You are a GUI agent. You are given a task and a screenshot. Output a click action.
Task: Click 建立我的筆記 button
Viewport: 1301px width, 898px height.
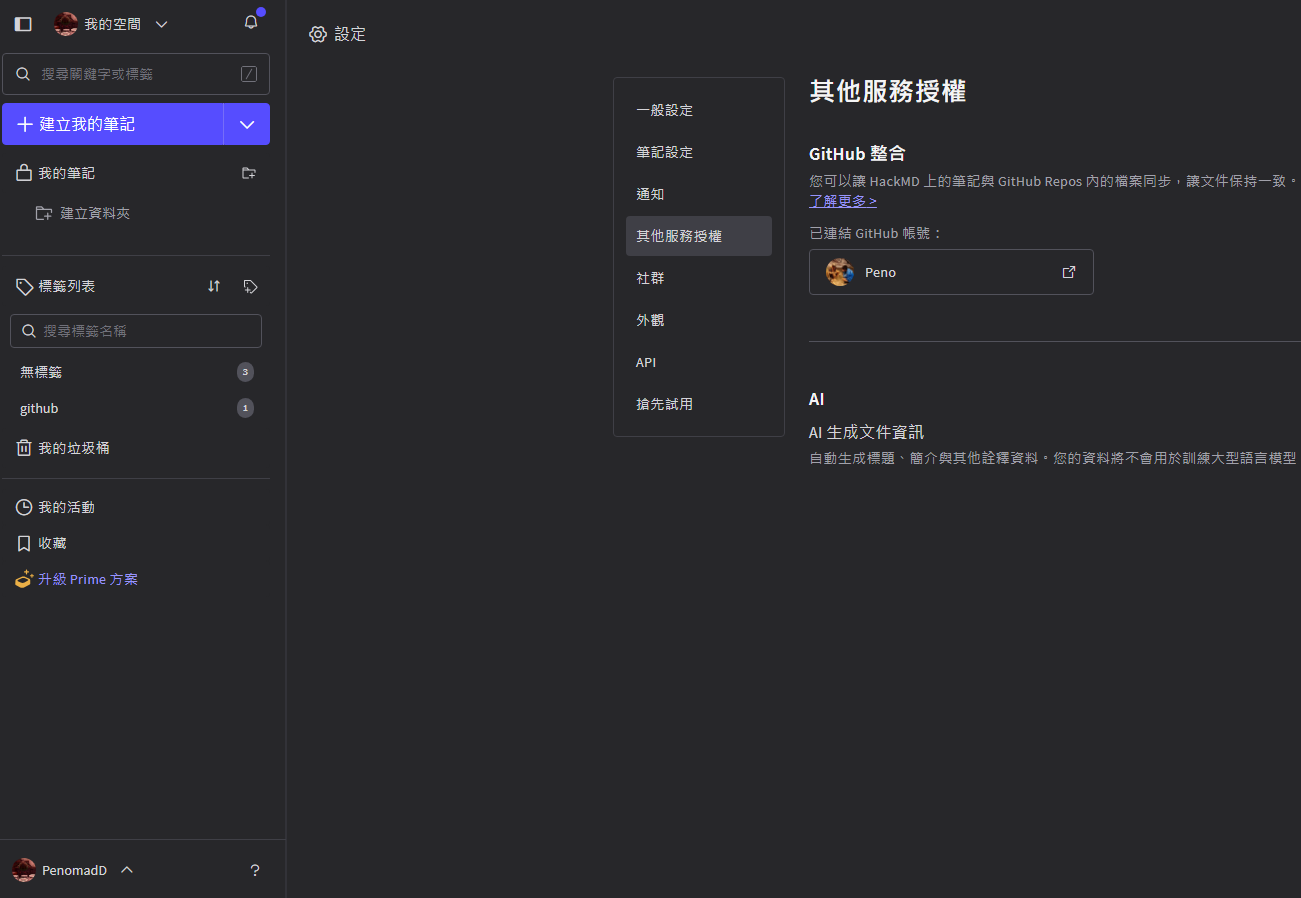(112, 124)
